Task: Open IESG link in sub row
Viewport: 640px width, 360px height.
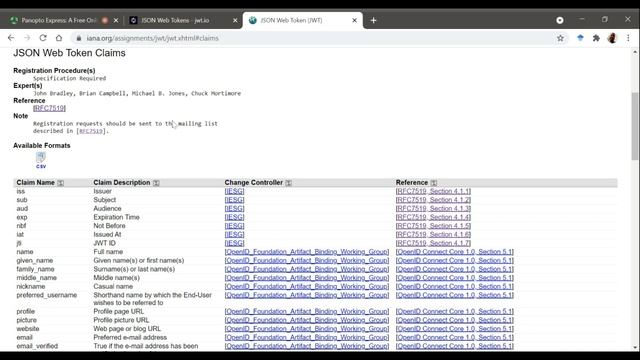Action: (x=234, y=200)
